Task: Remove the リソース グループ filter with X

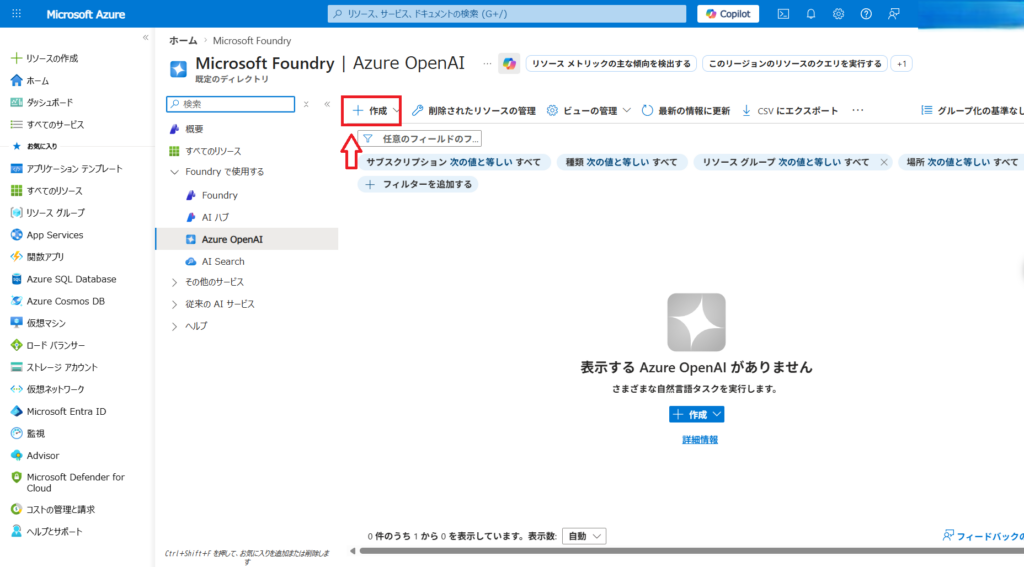Action: 884,162
